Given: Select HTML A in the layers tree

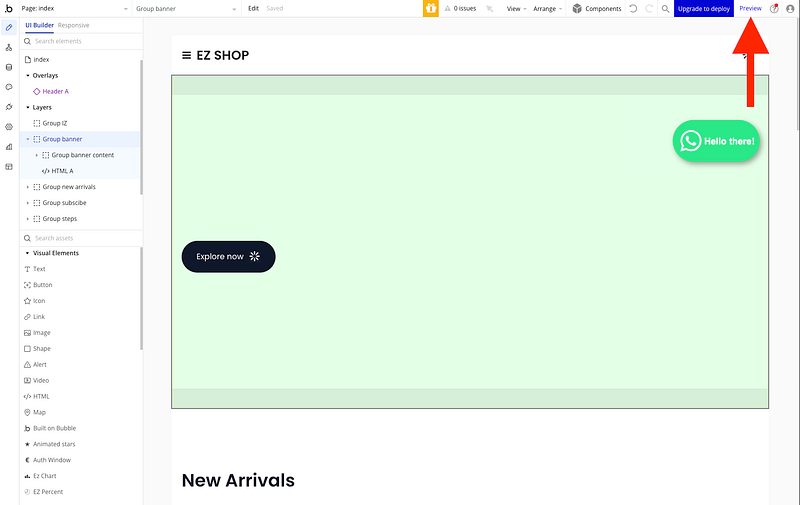Looking at the screenshot, I should (x=62, y=171).
